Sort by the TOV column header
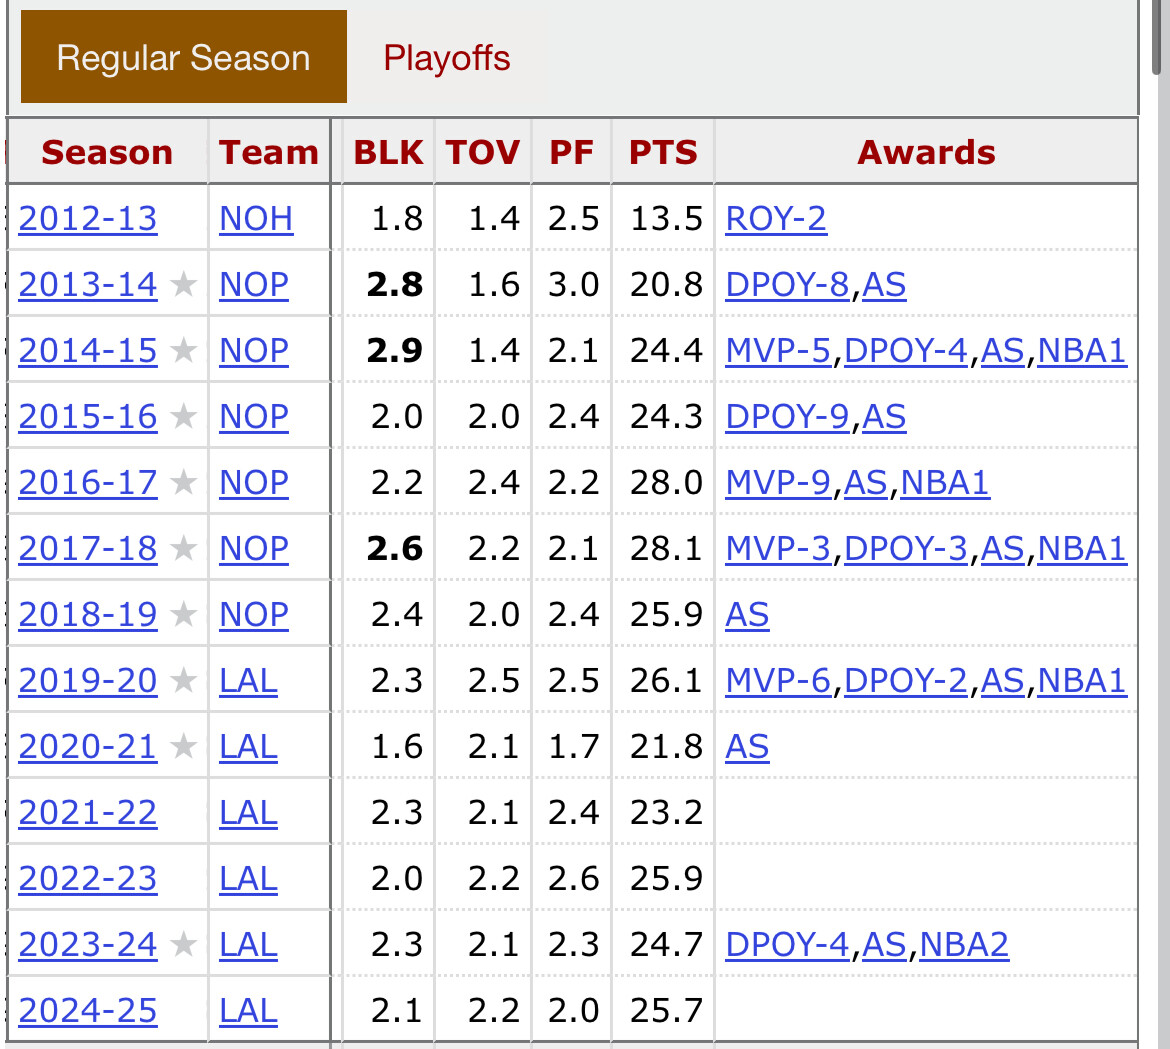 click(x=483, y=152)
